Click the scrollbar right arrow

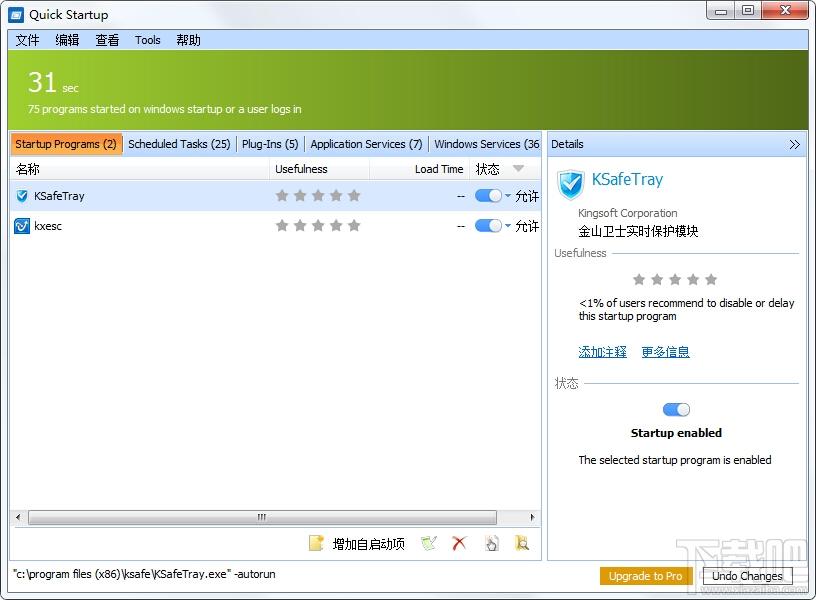pyautogui.click(x=532, y=517)
